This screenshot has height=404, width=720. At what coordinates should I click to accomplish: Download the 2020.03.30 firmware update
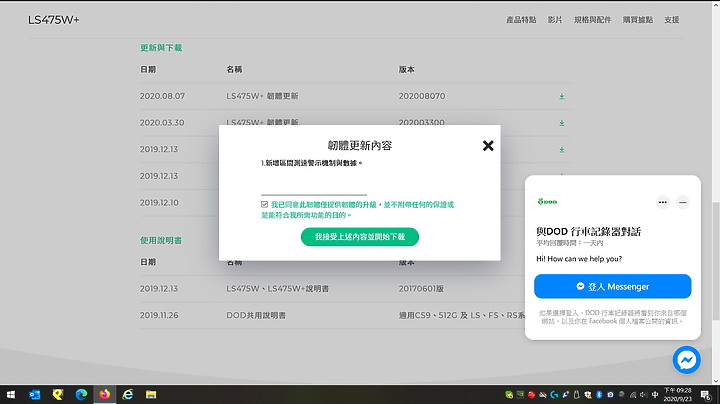pyautogui.click(x=562, y=123)
